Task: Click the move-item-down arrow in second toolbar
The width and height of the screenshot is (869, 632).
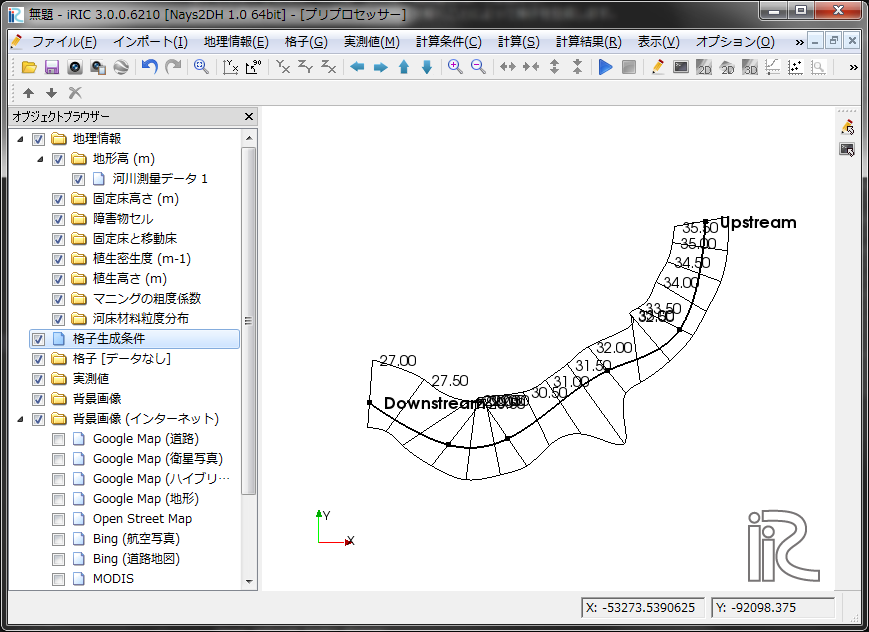Action: point(52,93)
